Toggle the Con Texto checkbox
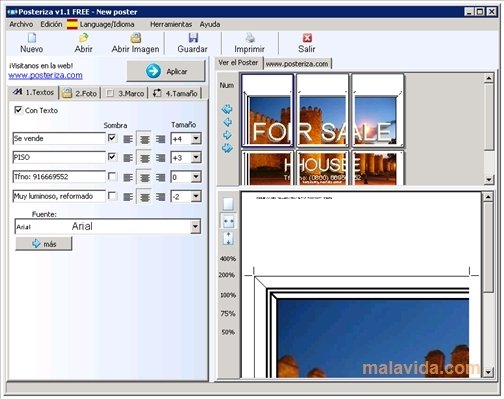Screen dimensions: 504x399 tap(18, 110)
